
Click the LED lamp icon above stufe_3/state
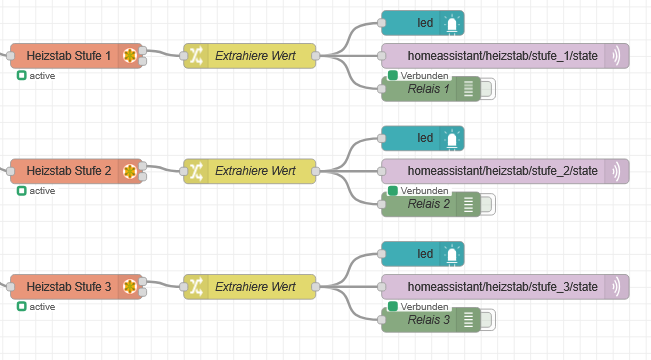[452, 254]
